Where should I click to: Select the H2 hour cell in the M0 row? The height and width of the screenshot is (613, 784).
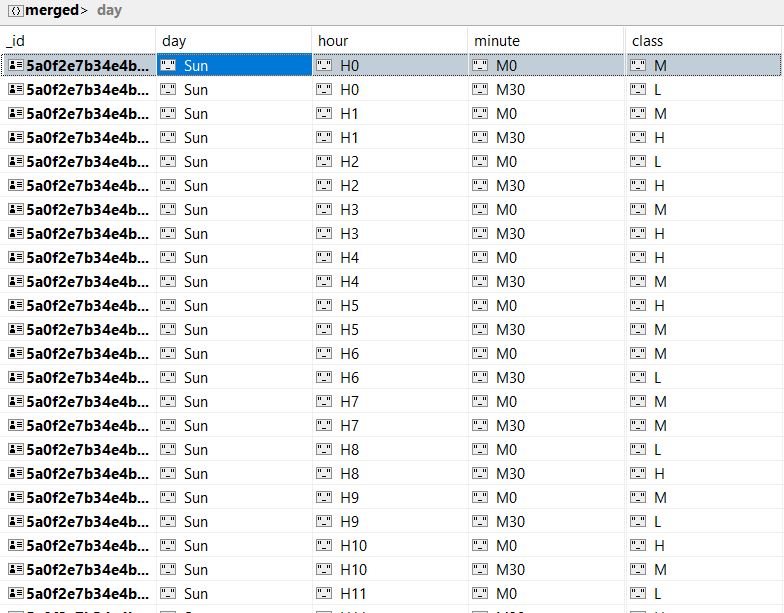click(x=390, y=161)
